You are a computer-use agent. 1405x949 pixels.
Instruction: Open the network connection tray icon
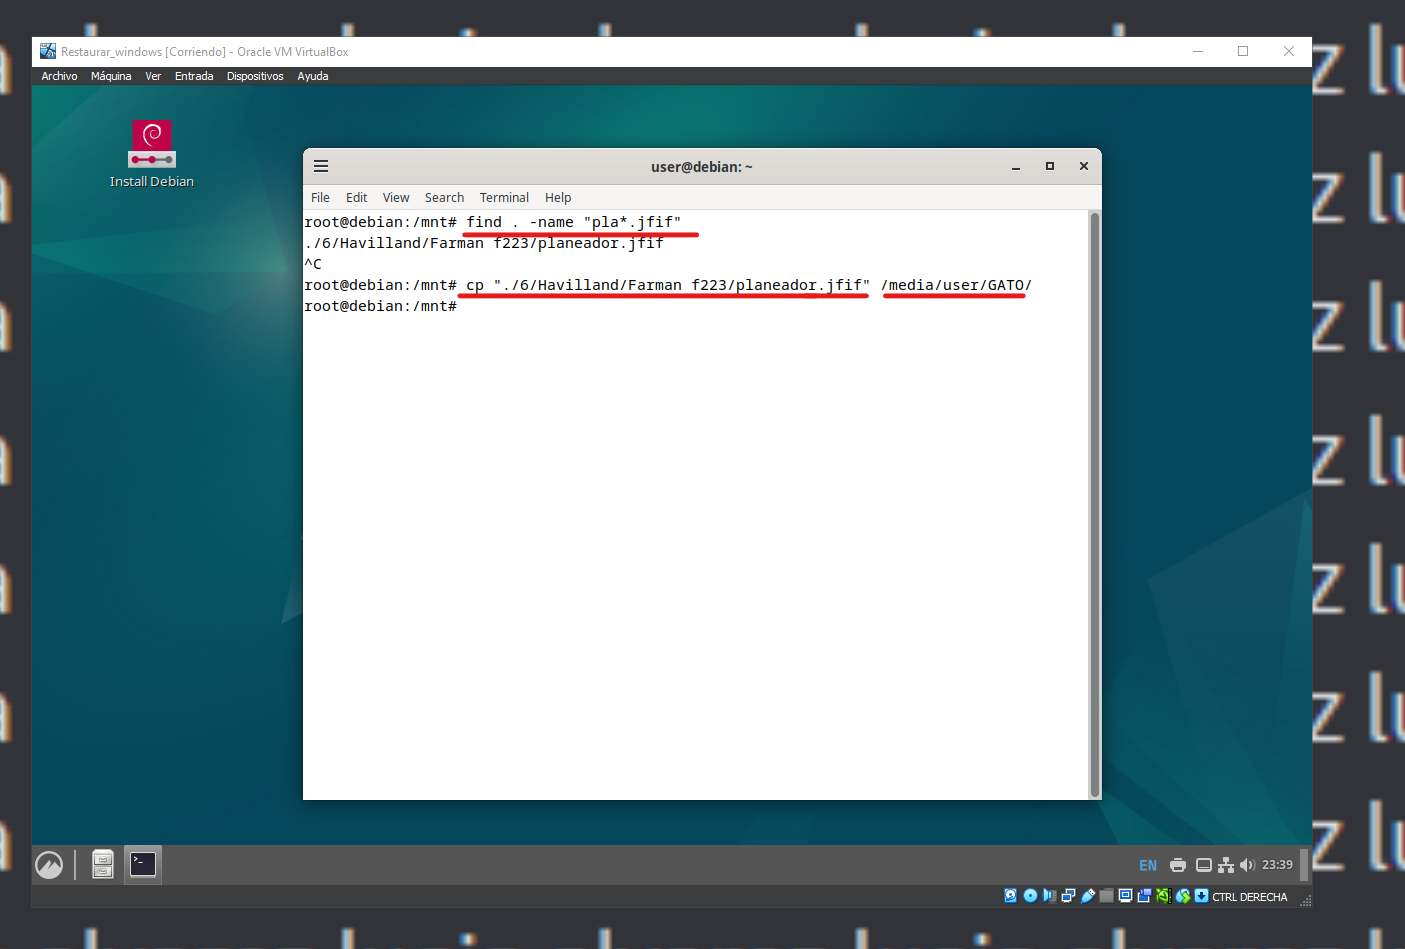tap(1225, 865)
